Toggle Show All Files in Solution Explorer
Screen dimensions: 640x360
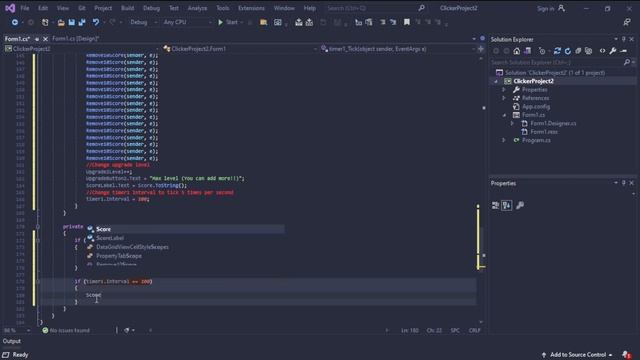(x=588, y=51)
